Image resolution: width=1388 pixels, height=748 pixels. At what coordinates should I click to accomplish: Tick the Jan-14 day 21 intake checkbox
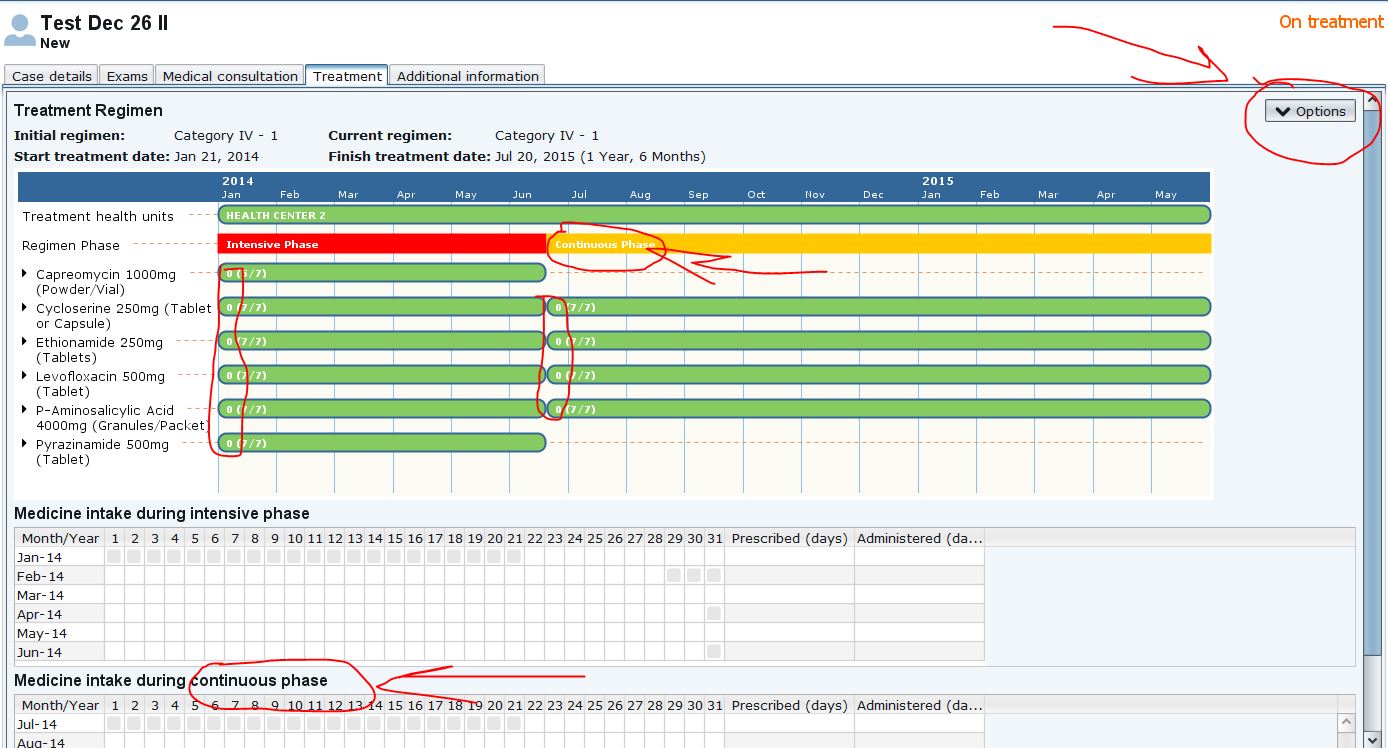514,557
